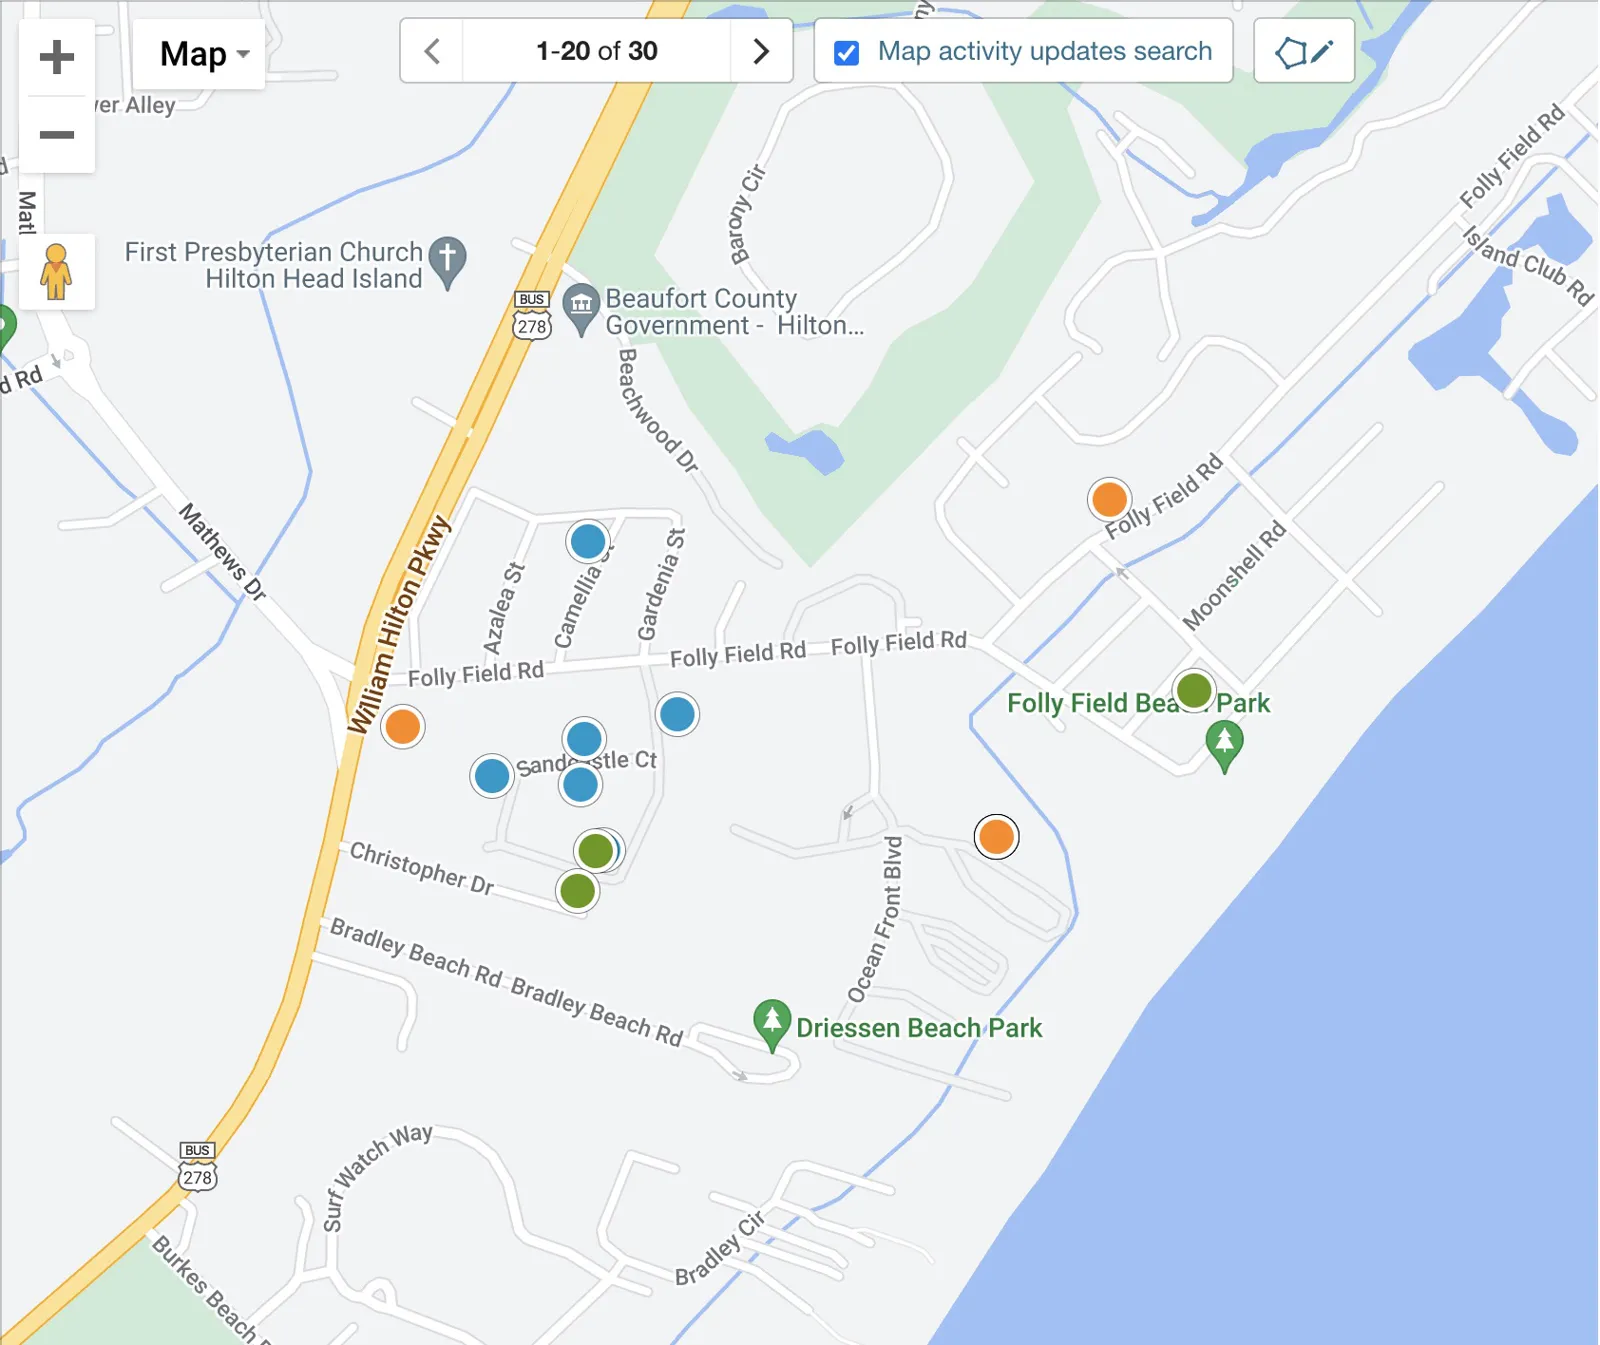Viewport: 1600px width, 1345px height.
Task: Go to previous results page
Action: (432, 51)
